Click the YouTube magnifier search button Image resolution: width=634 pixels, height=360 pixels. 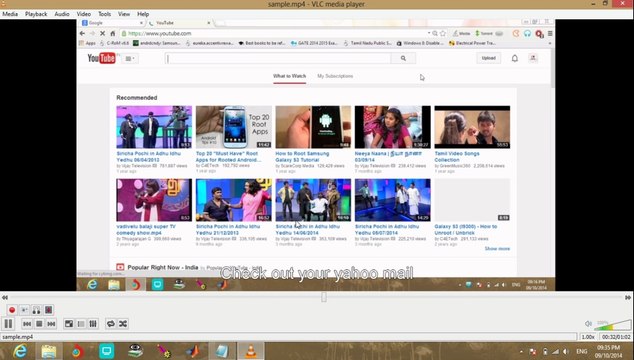[403, 58]
